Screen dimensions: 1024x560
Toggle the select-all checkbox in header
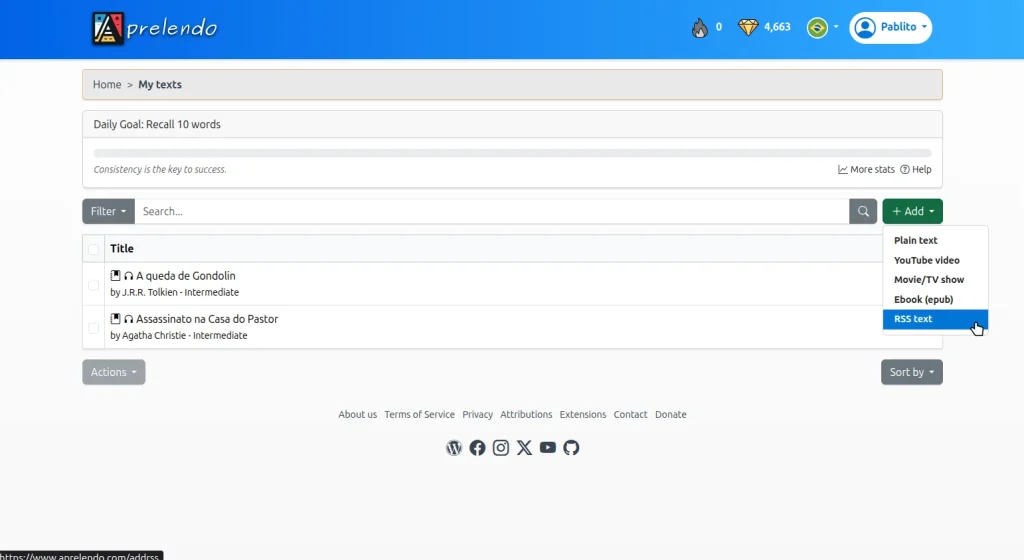(x=94, y=249)
